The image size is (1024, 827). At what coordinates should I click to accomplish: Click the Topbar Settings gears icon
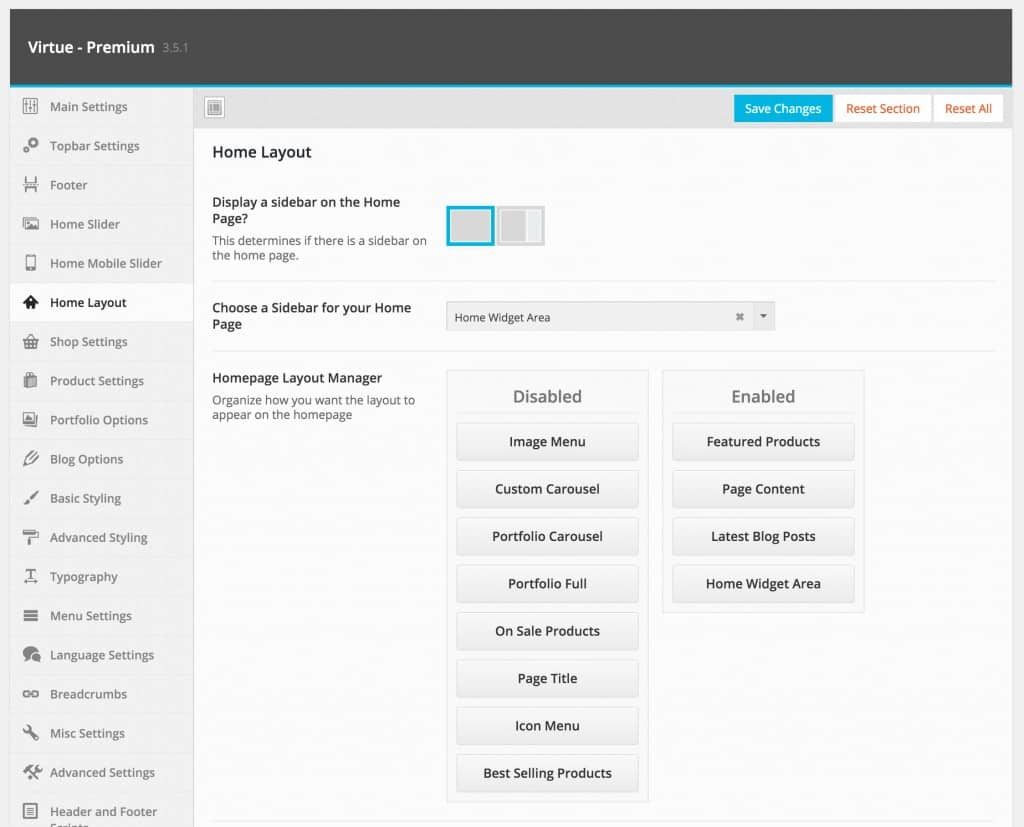click(30, 145)
